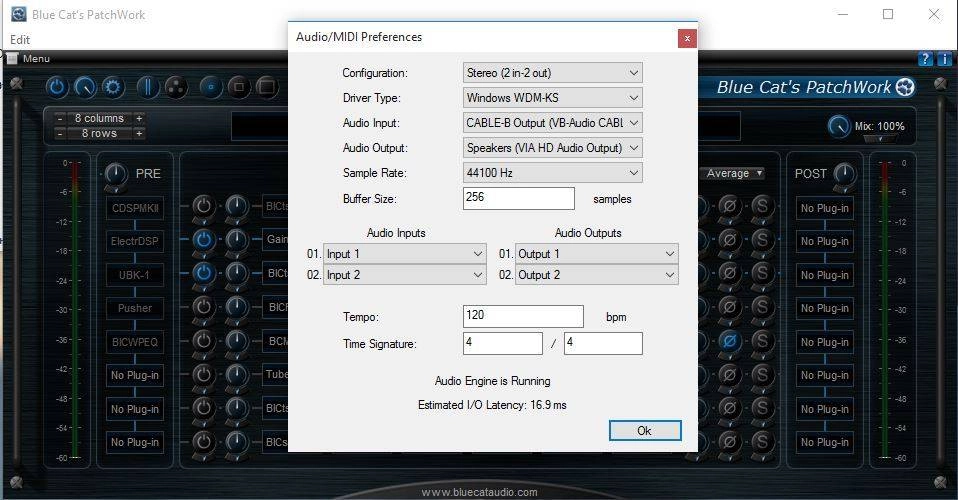This screenshot has height=500, width=958.
Task: Solo the BCM row with its S button
Action: pyautogui.click(x=762, y=340)
